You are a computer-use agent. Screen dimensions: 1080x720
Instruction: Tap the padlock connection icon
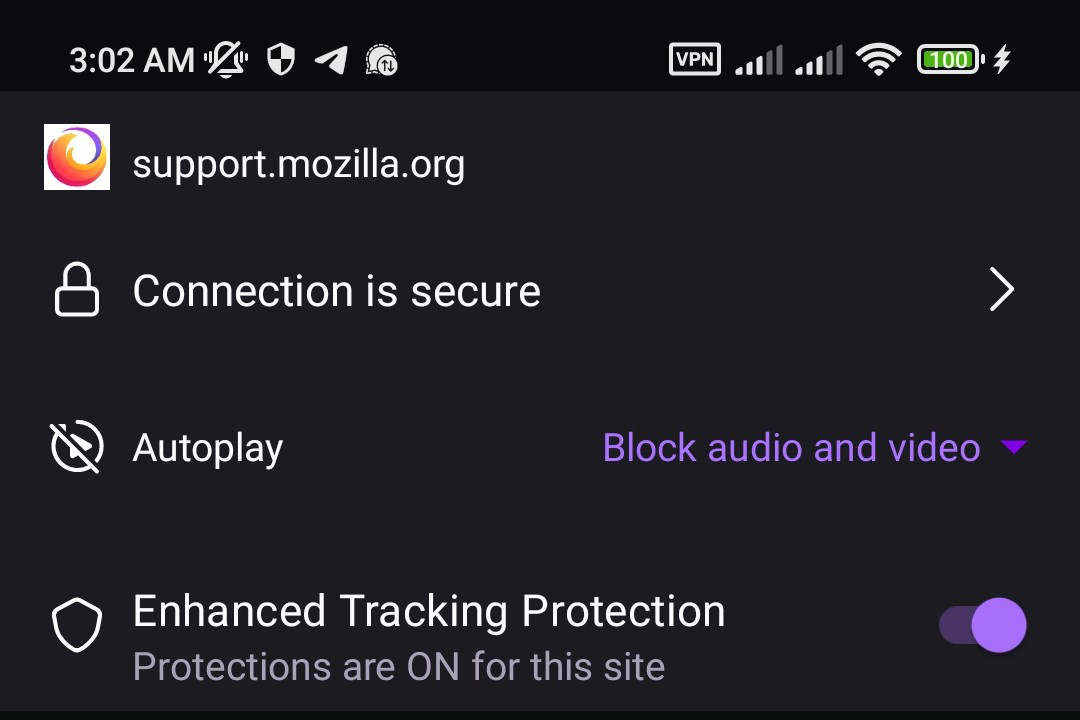77,291
